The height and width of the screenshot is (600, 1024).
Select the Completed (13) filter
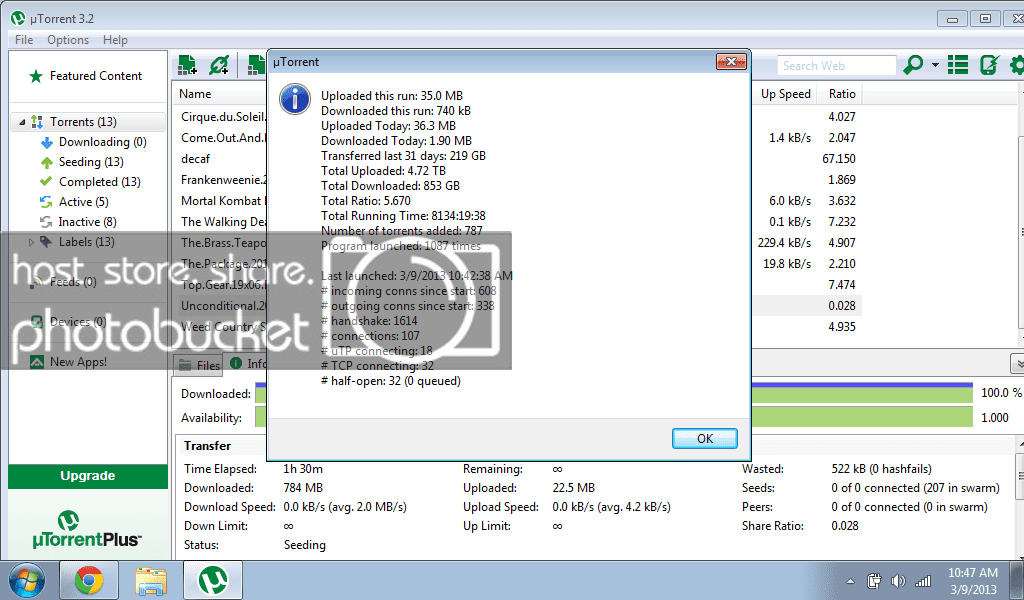tap(100, 182)
